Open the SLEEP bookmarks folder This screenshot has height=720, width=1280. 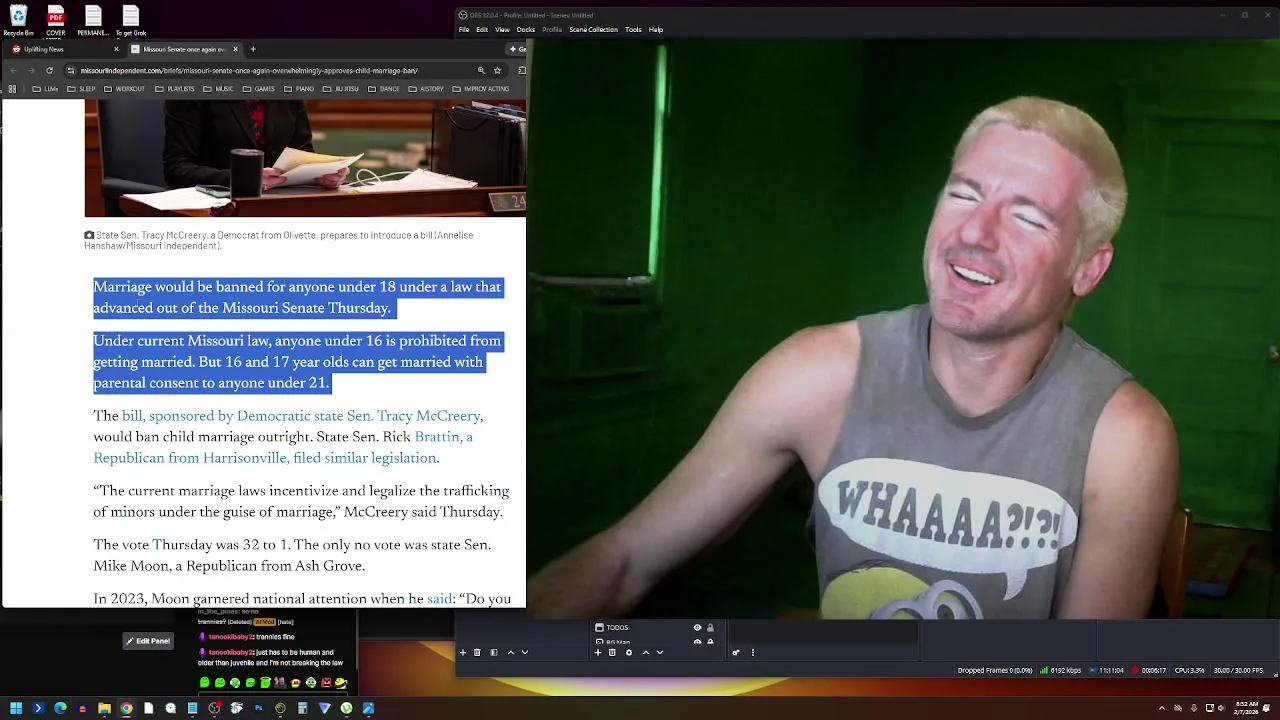[x=81, y=89]
